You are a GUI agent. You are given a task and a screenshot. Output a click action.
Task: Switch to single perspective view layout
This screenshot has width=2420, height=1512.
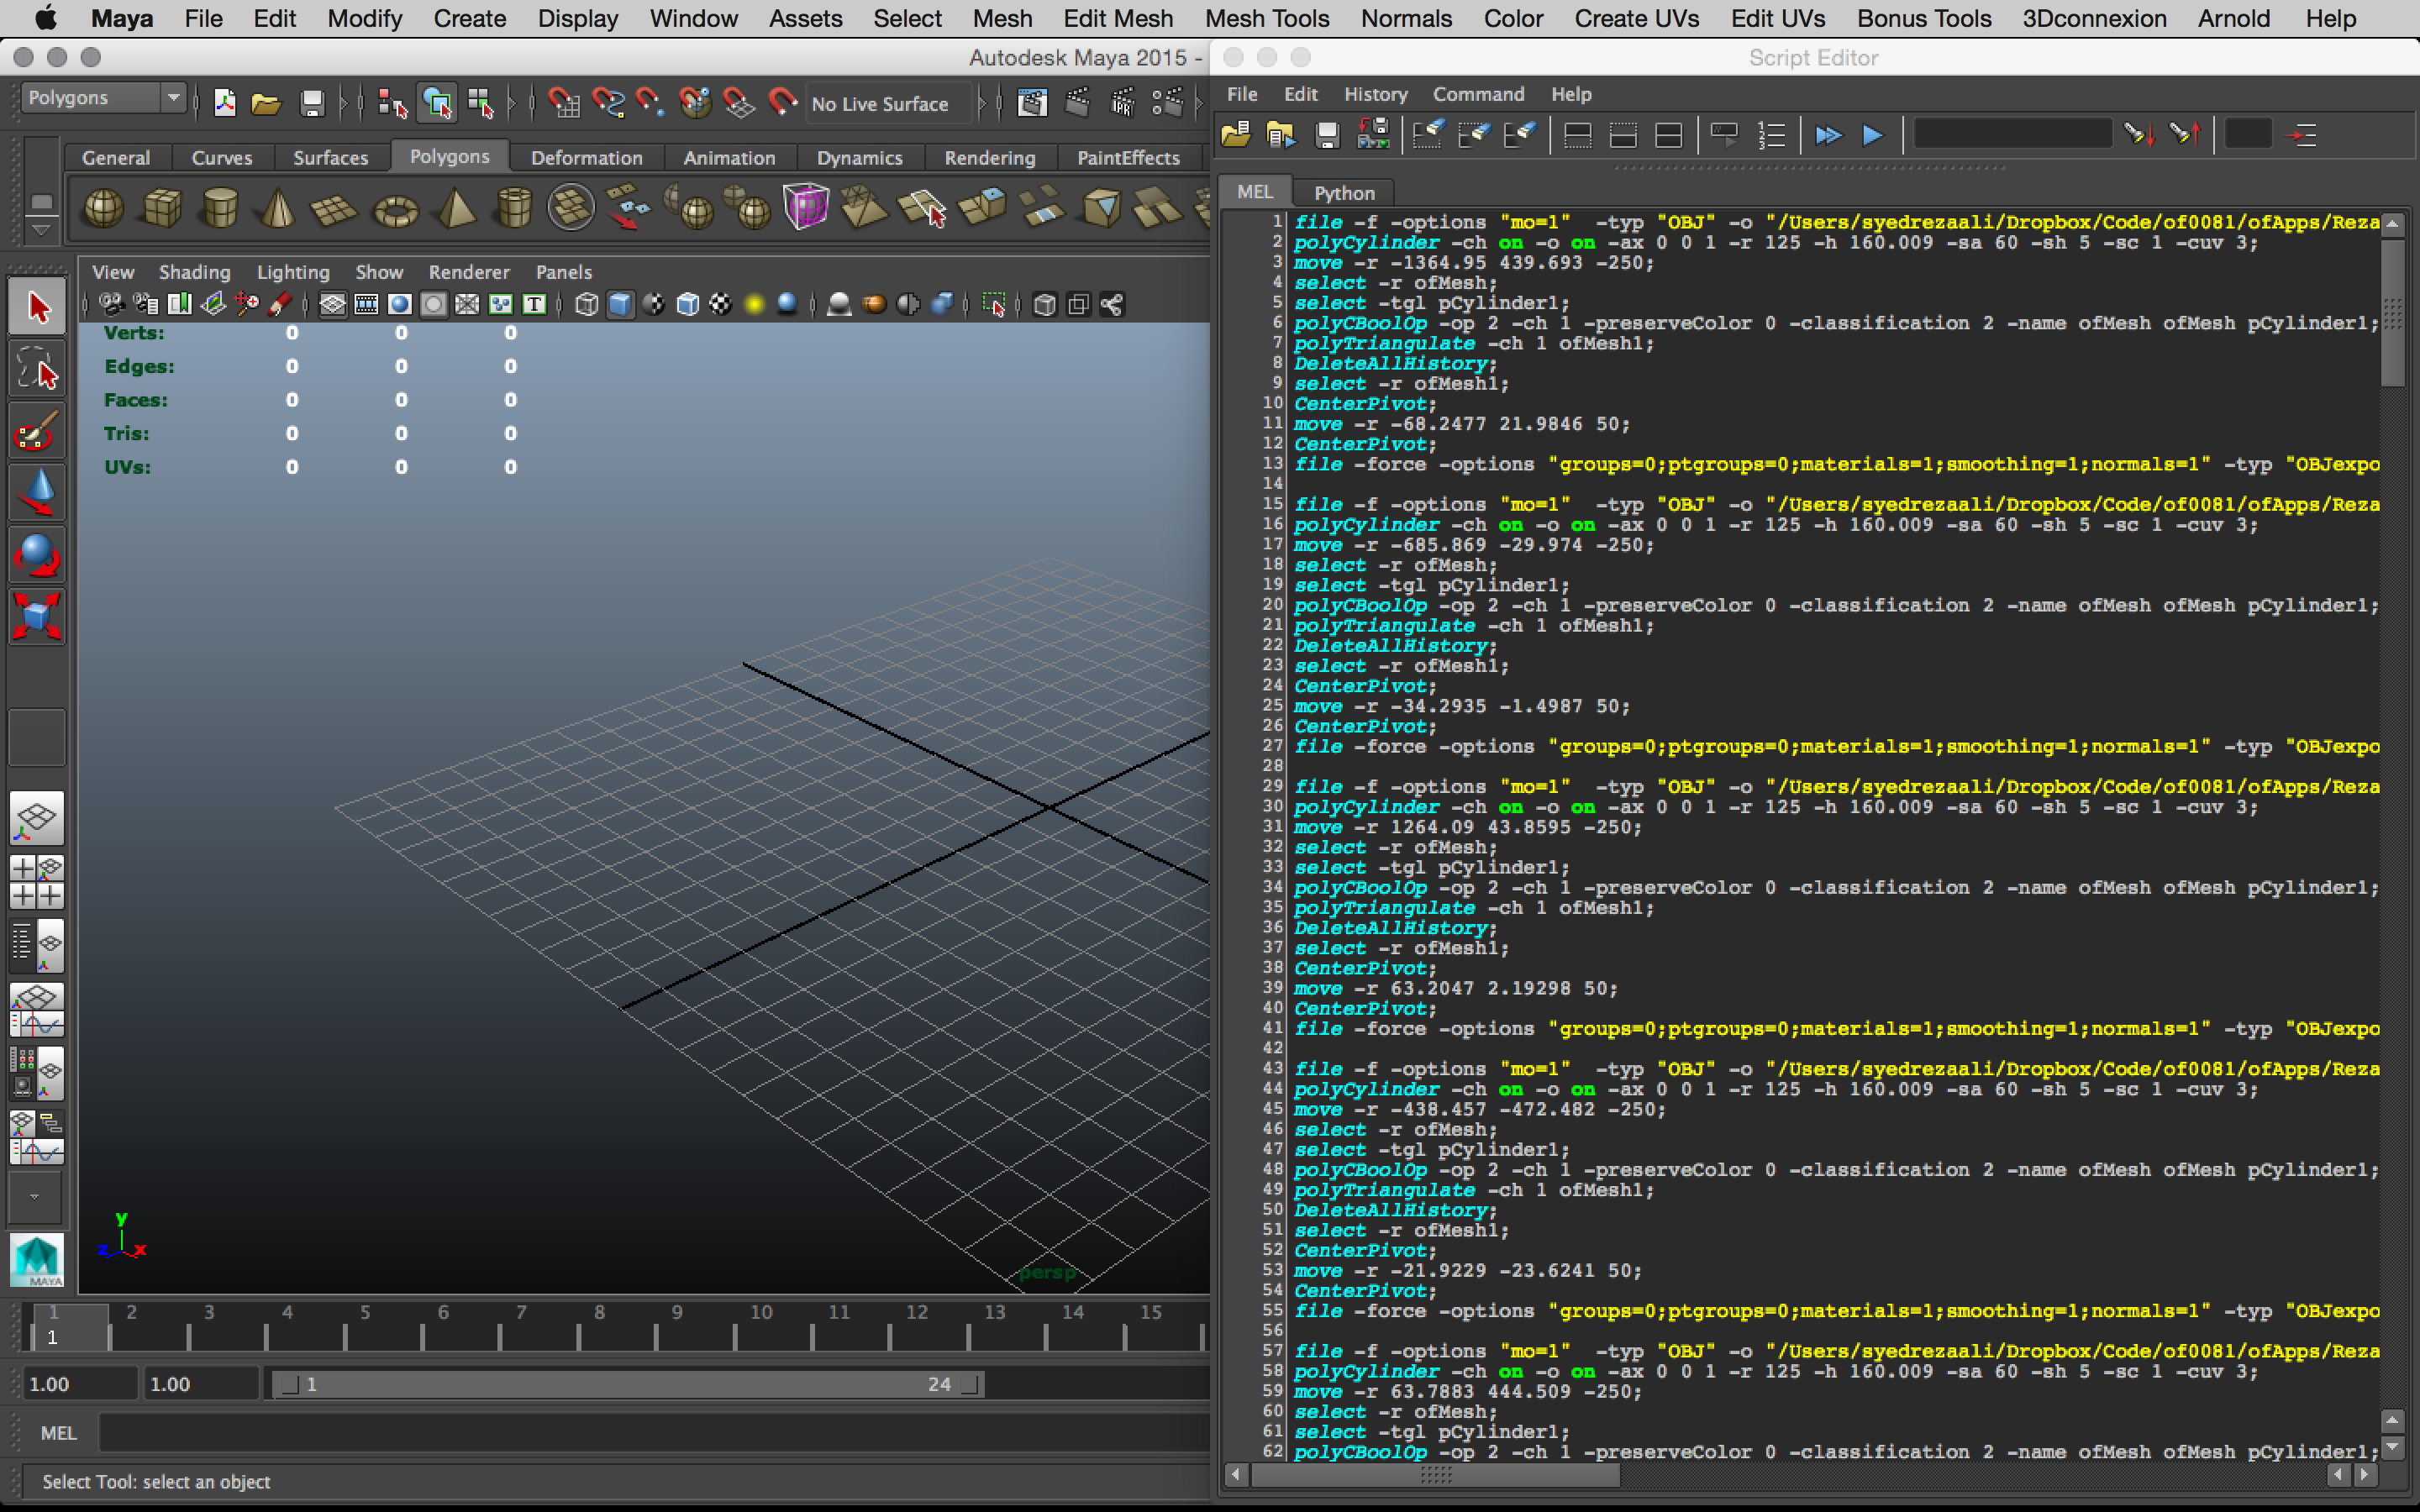tap(37, 818)
